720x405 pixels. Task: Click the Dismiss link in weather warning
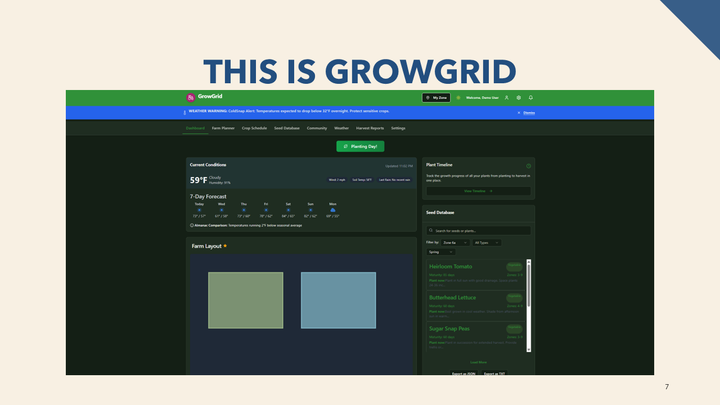529,112
